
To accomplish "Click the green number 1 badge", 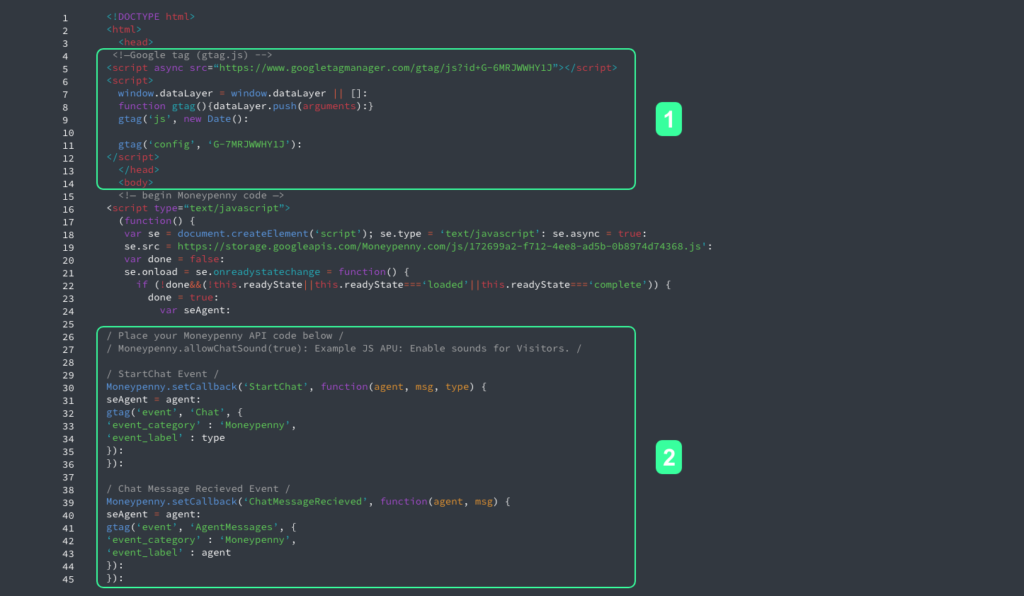I will point(668,120).
